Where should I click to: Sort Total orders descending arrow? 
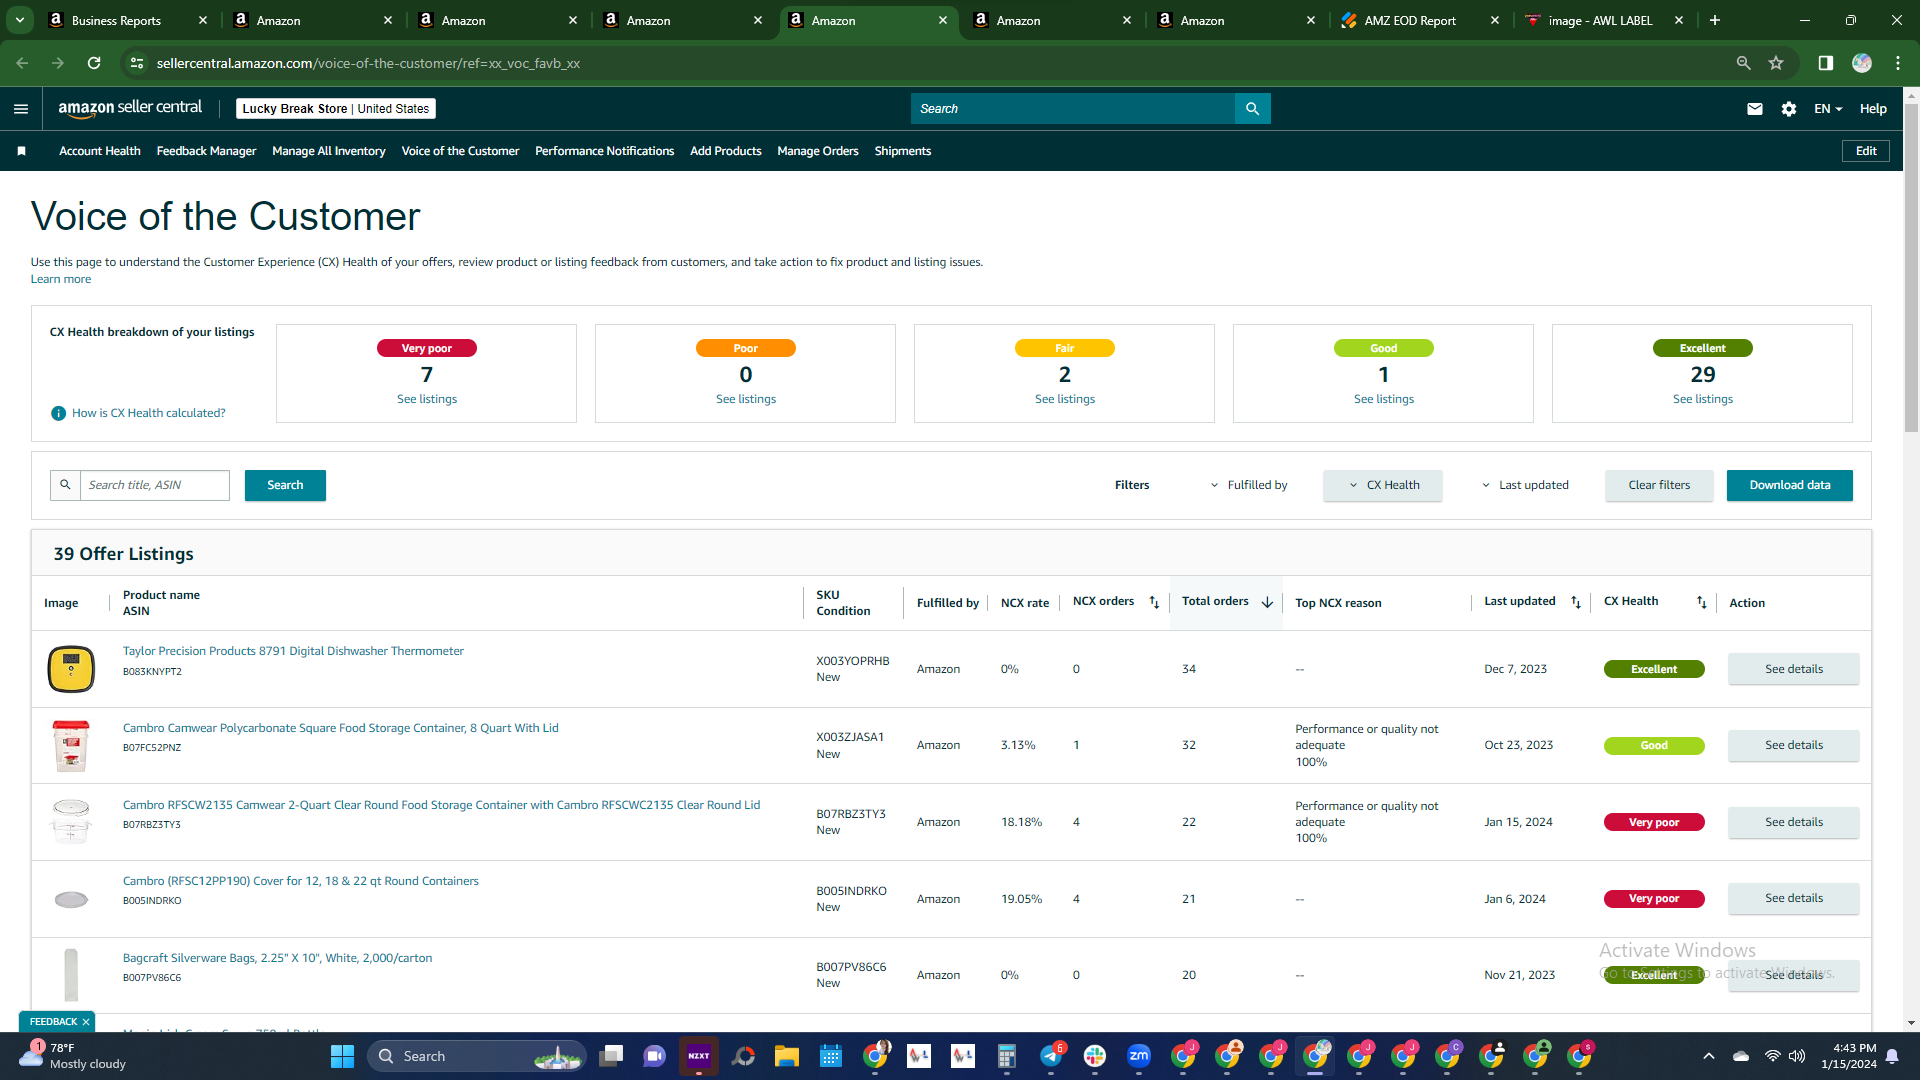(1267, 602)
